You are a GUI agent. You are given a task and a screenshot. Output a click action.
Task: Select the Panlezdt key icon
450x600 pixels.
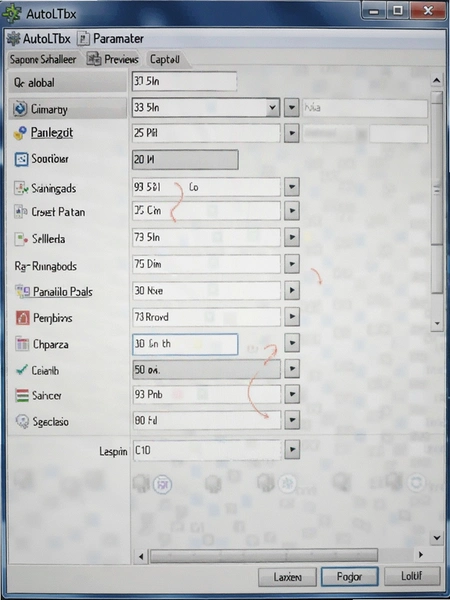click(20, 133)
